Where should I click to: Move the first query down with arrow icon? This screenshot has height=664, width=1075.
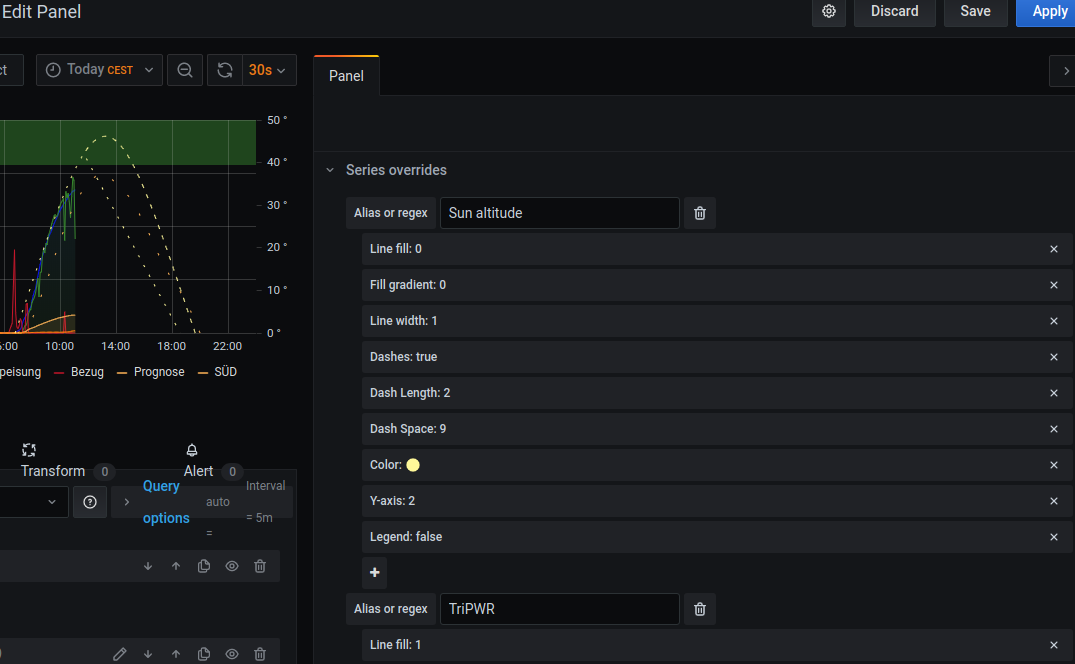(148, 566)
